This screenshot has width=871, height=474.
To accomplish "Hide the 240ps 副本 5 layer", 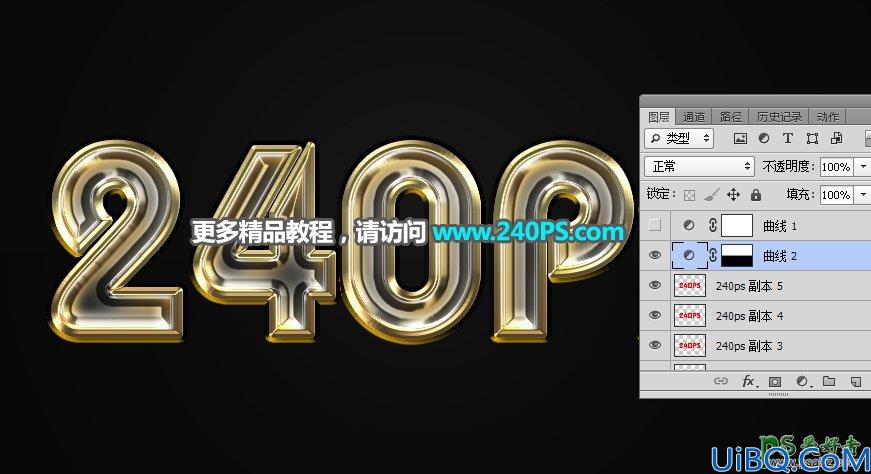I will pos(655,285).
